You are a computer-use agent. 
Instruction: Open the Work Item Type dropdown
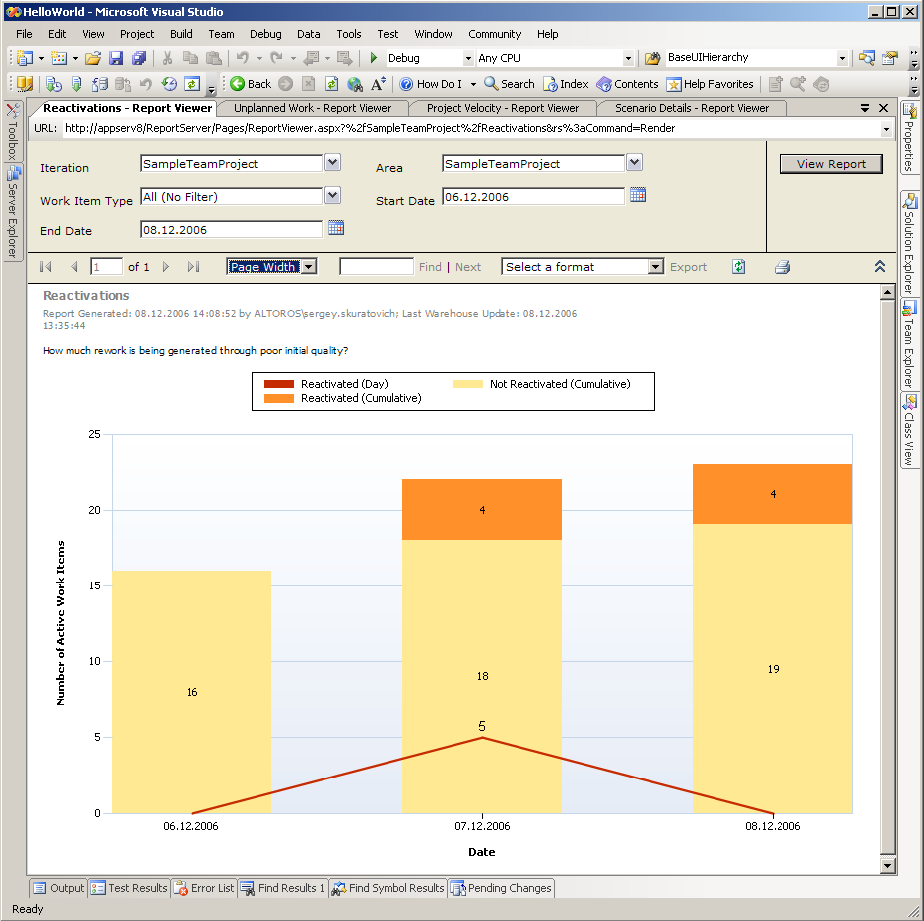click(x=333, y=195)
